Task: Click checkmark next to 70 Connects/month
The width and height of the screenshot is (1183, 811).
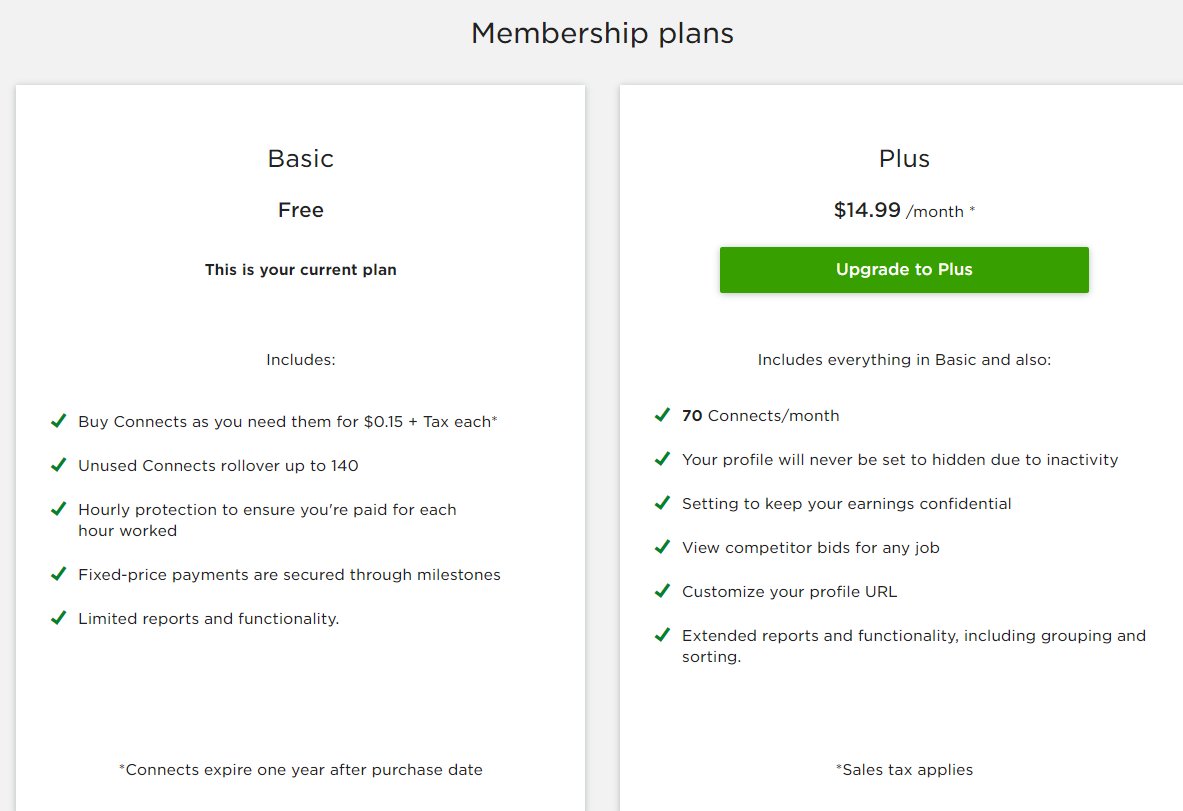Action: (662, 415)
